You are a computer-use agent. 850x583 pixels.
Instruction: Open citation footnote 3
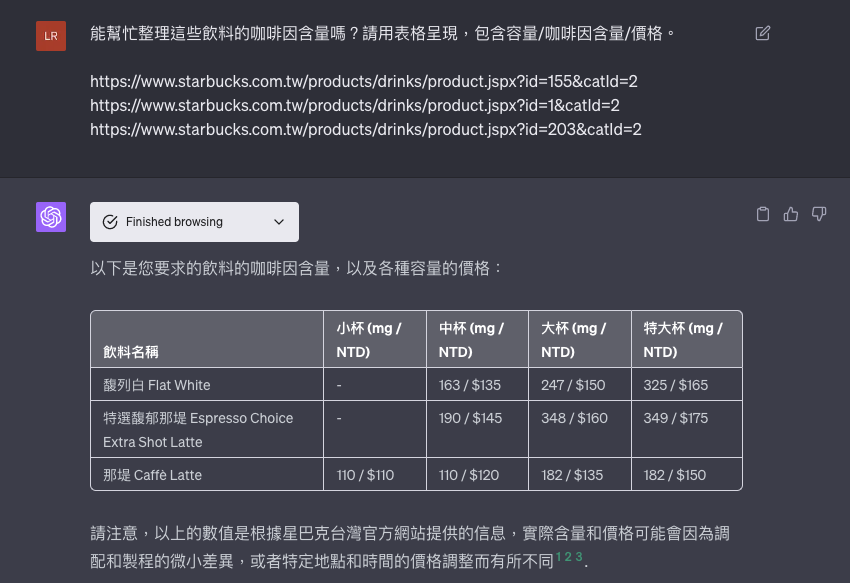tap(578, 558)
